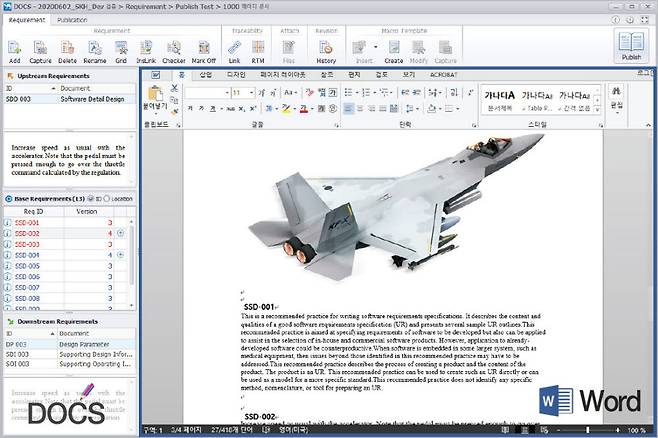This screenshot has height=438, width=658.
Task: Click the Version column header
Action: (x=87, y=211)
